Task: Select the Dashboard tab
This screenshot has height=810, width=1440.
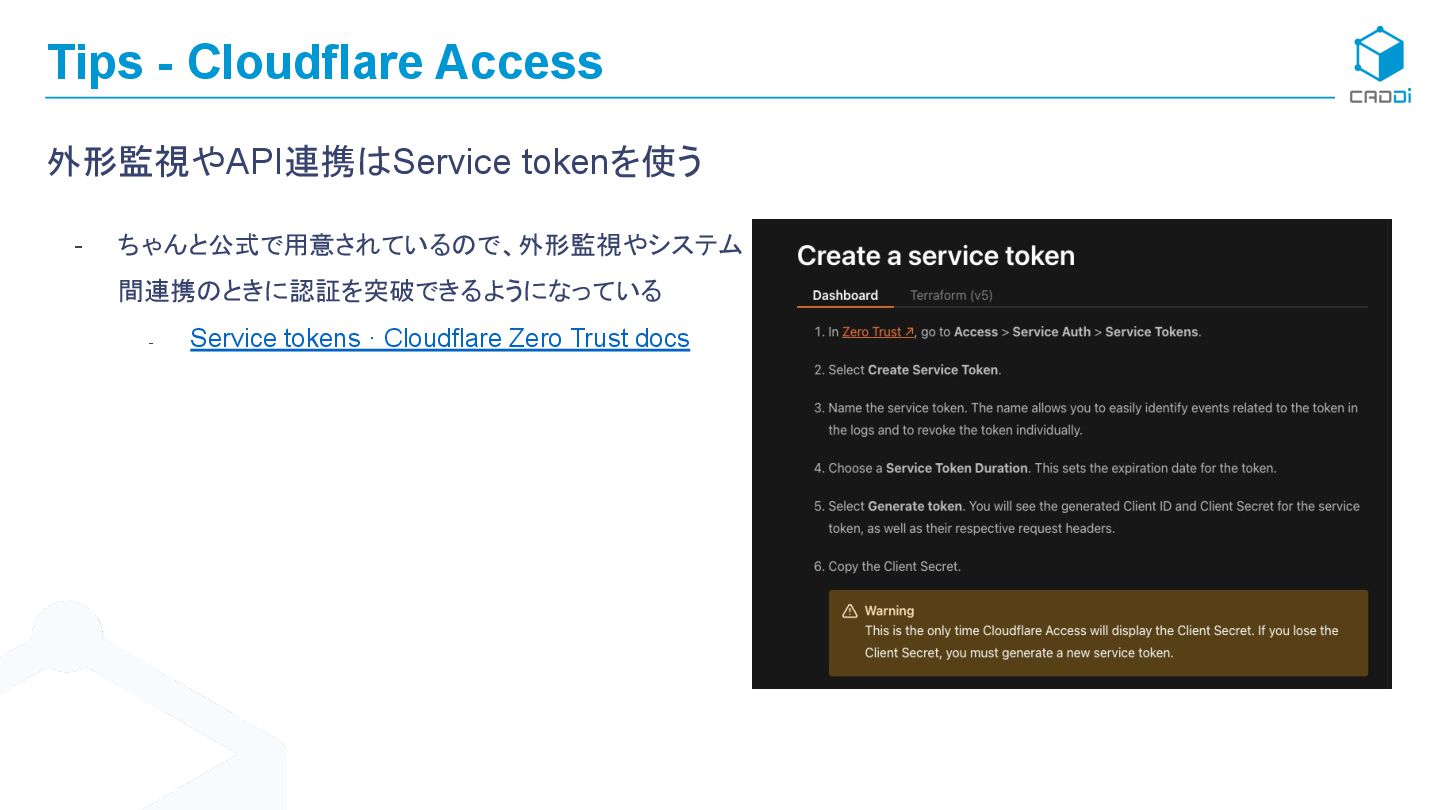Action: 845,295
